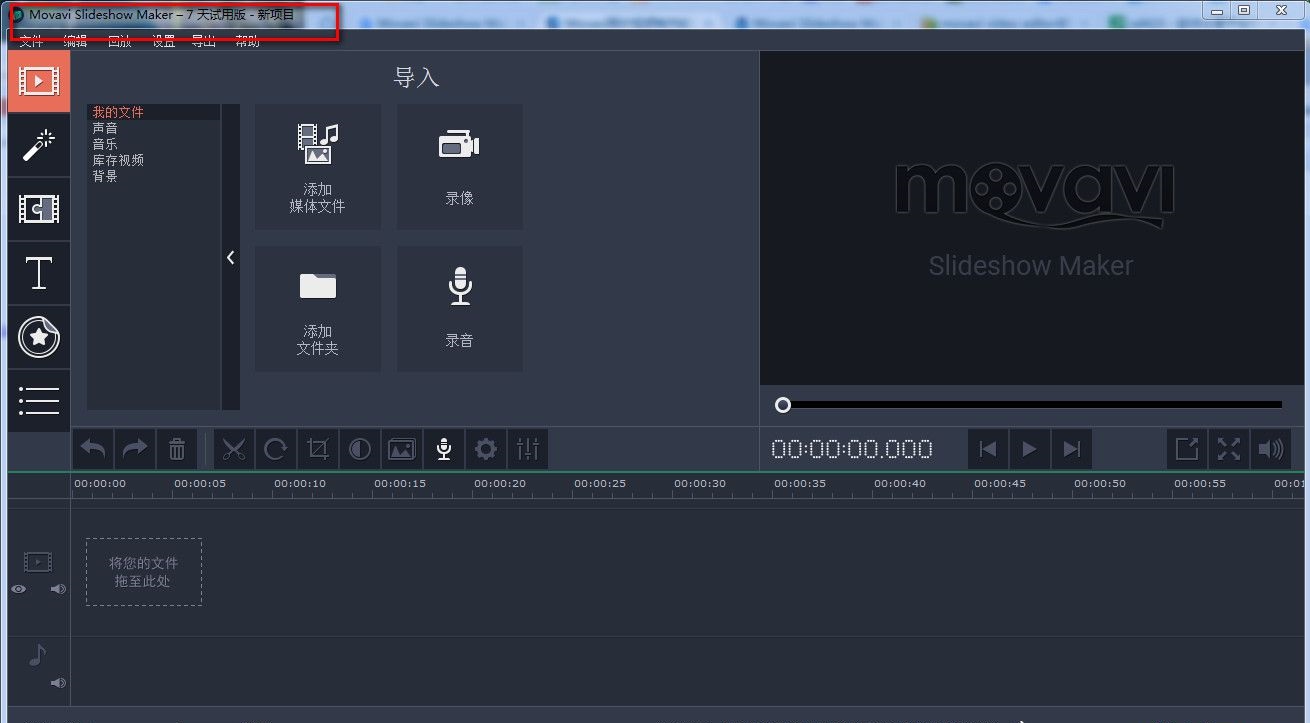The width and height of the screenshot is (1310, 723).
Task: Click the 将您的文件拖至此处 drop zone
Action: [144, 572]
